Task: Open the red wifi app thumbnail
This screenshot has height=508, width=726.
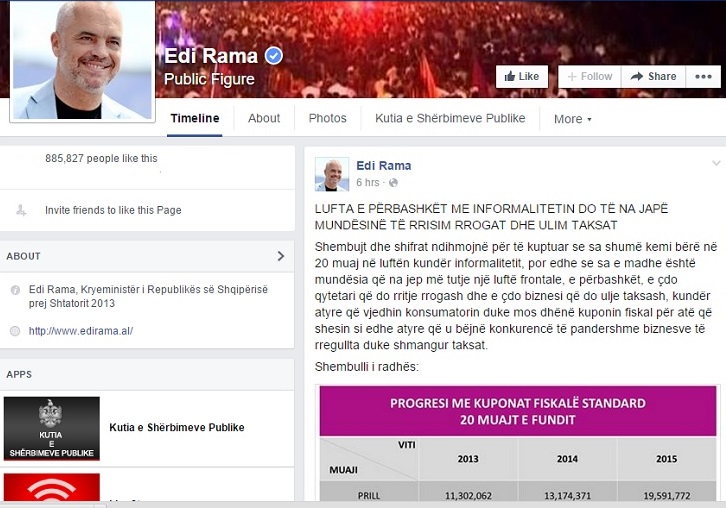Action: click(x=51, y=487)
